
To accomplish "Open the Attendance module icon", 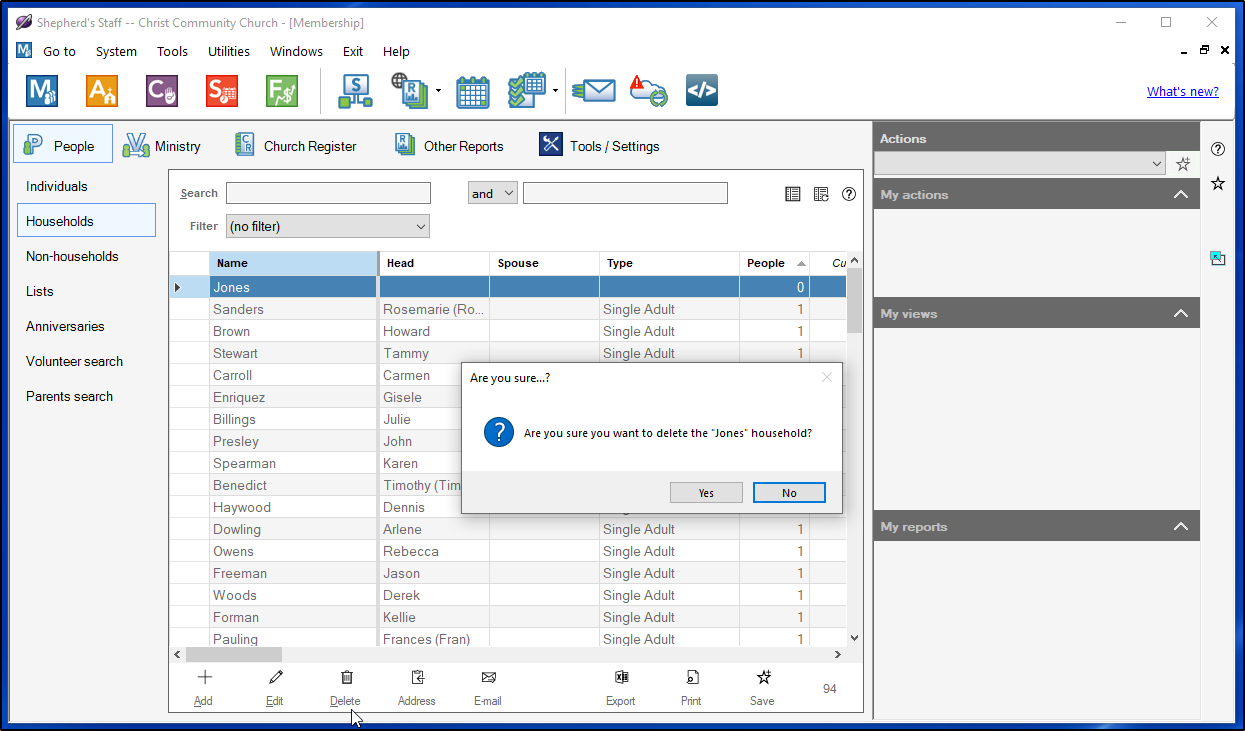I will (x=102, y=92).
